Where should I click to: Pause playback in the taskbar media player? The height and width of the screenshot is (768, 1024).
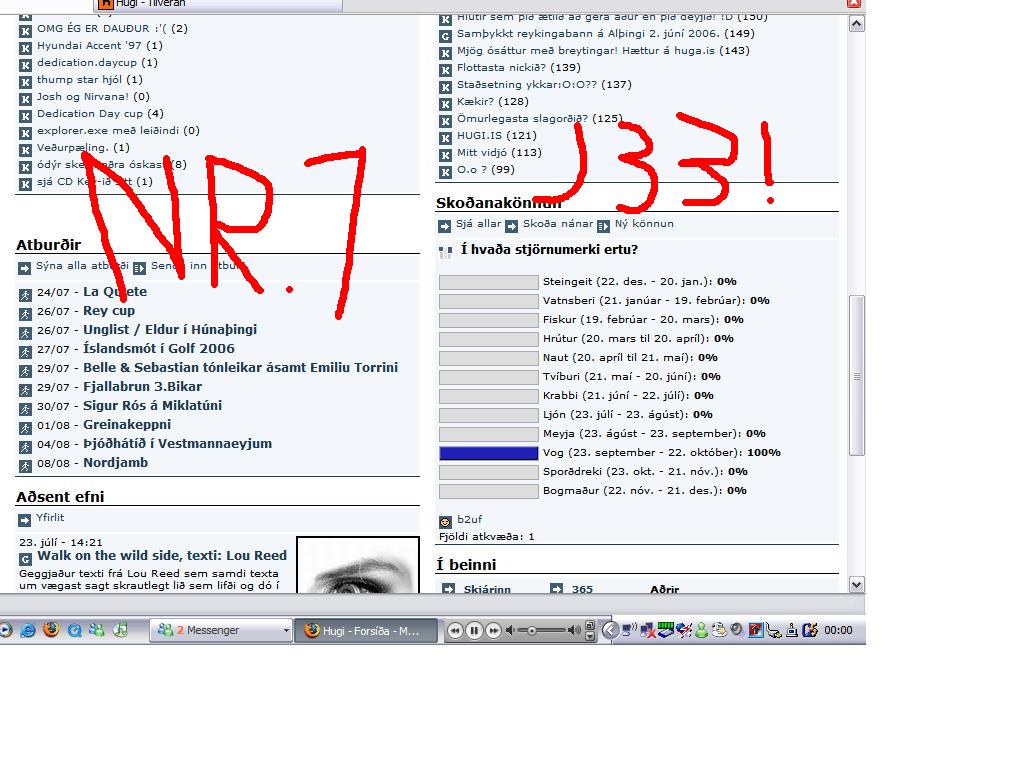pos(474,630)
